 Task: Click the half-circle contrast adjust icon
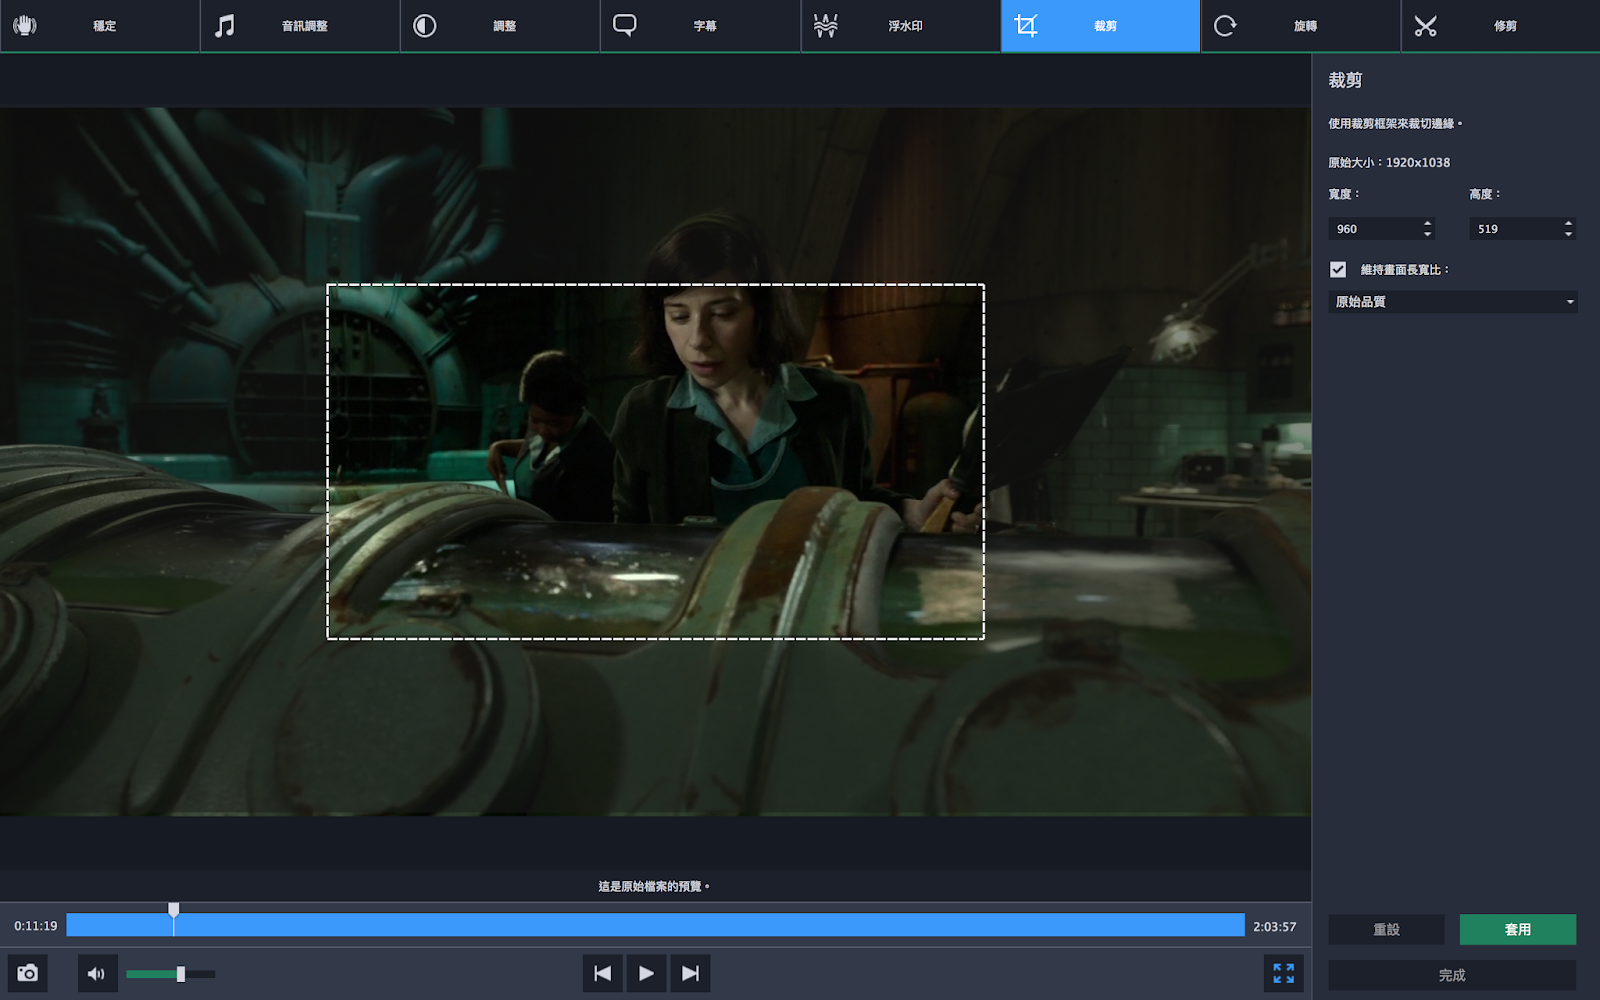click(x=425, y=25)
